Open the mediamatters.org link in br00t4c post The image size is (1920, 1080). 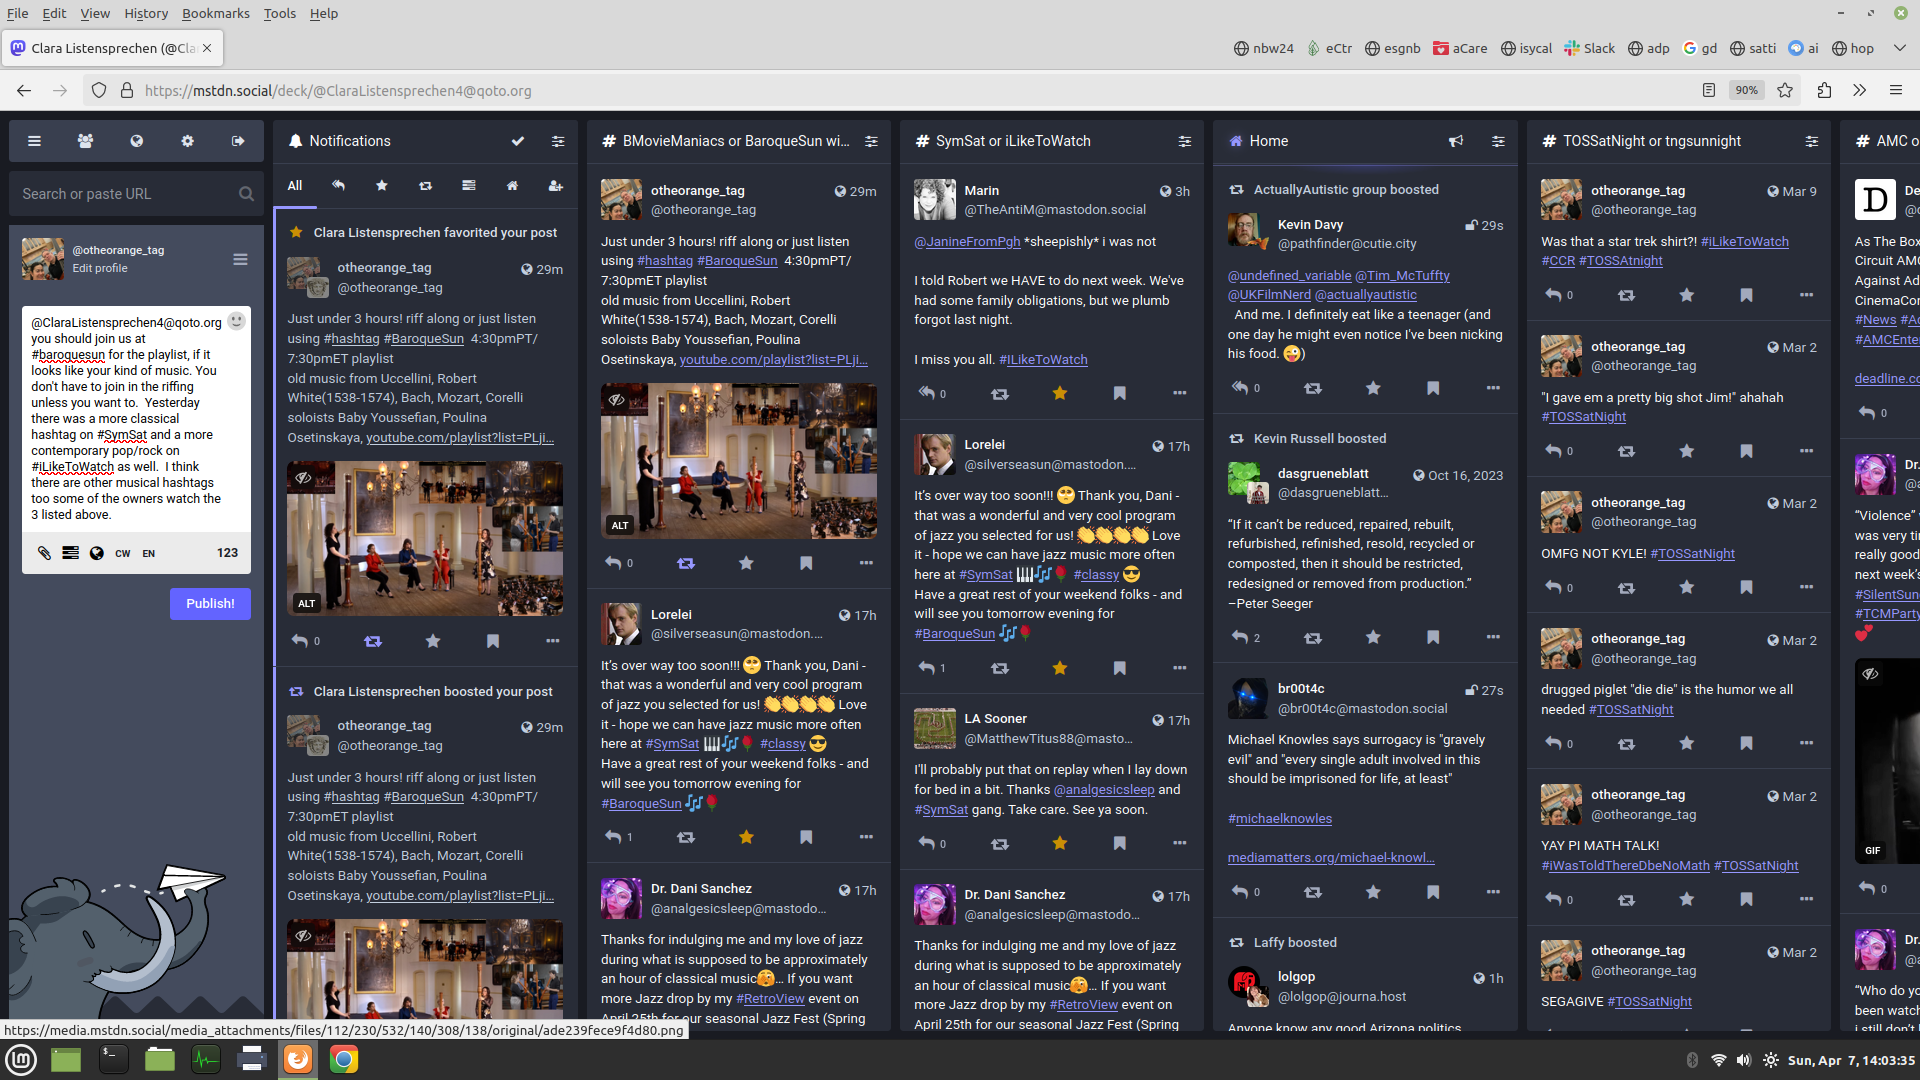(1330, 857)
